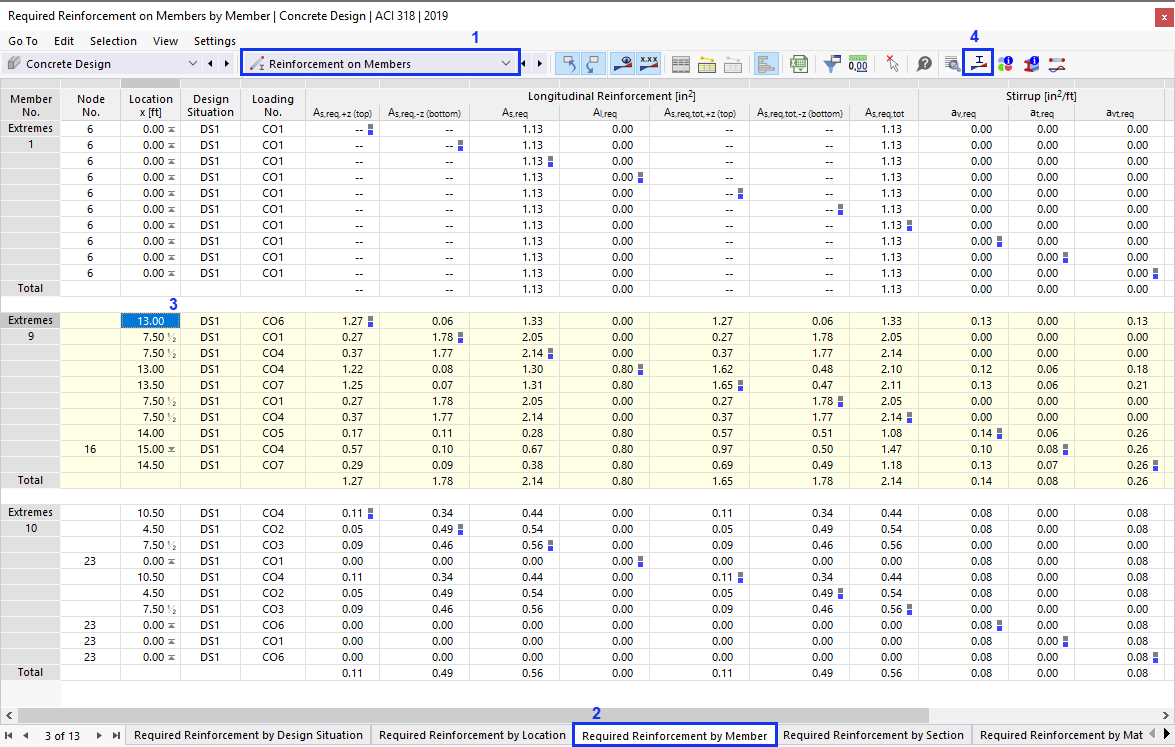Viewport: 1175px width, 747px height.
Task: Toggle the bar-chart row highlighting button
Action: point(766,63)
